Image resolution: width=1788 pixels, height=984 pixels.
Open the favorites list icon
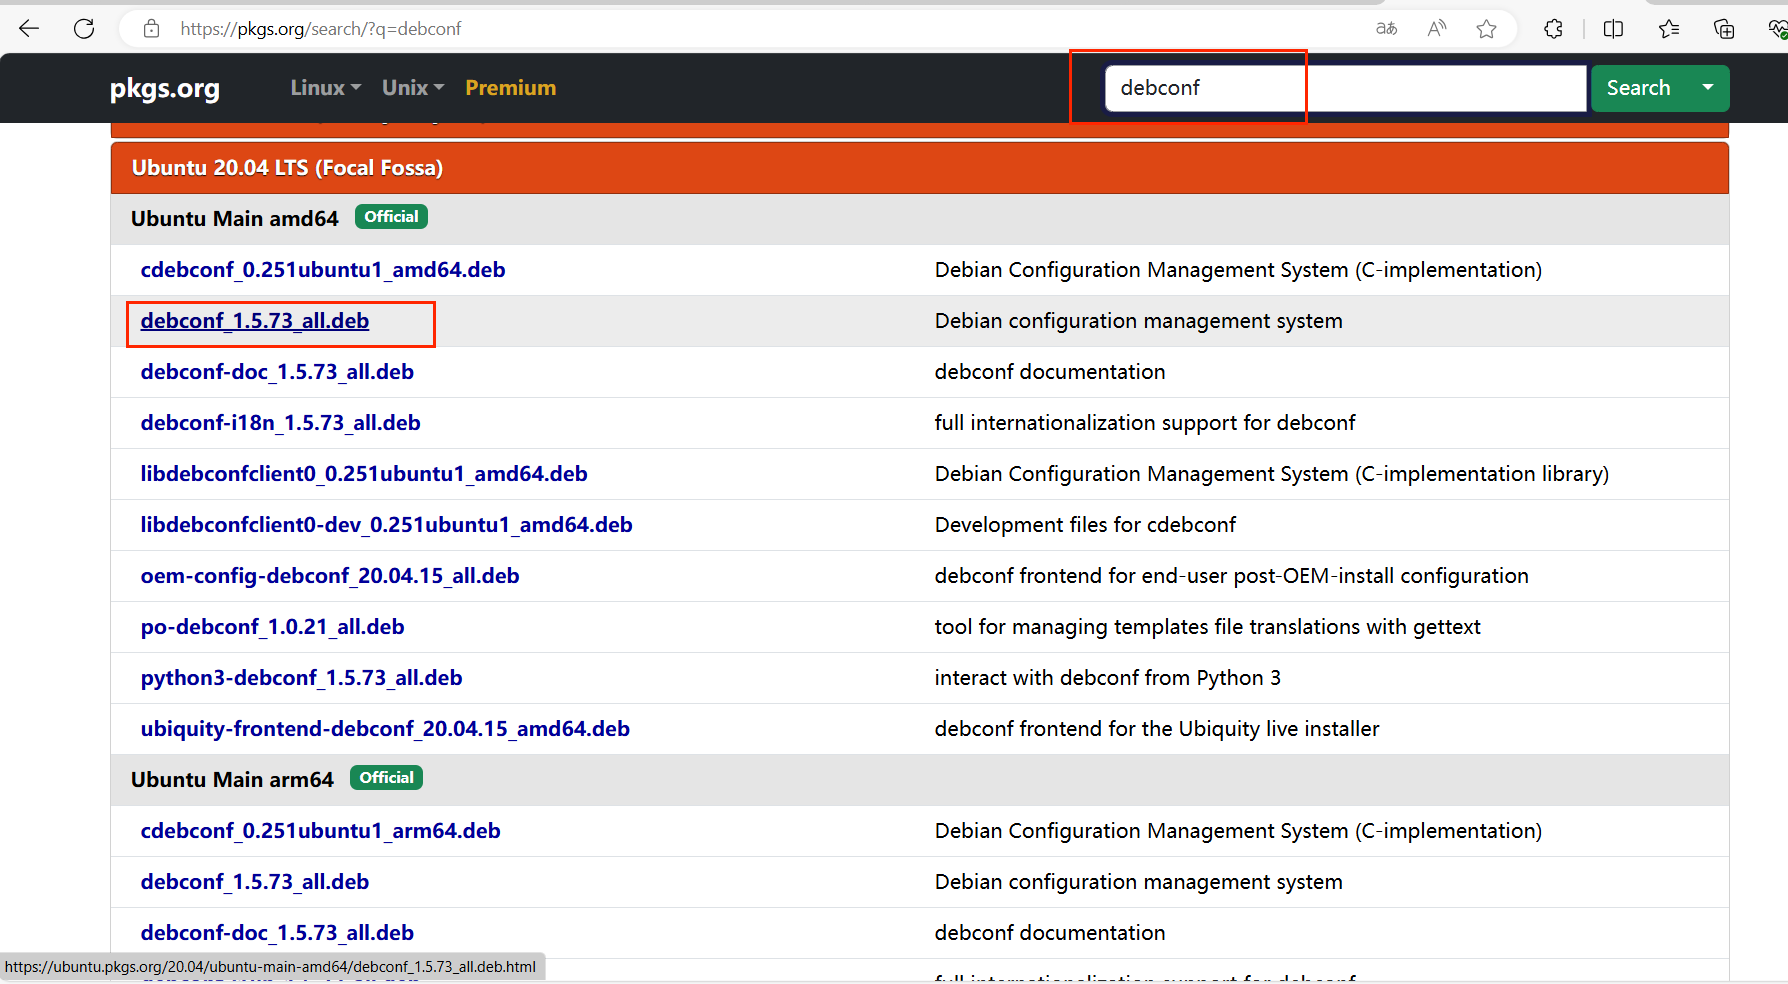click(x=1669, y=29)
